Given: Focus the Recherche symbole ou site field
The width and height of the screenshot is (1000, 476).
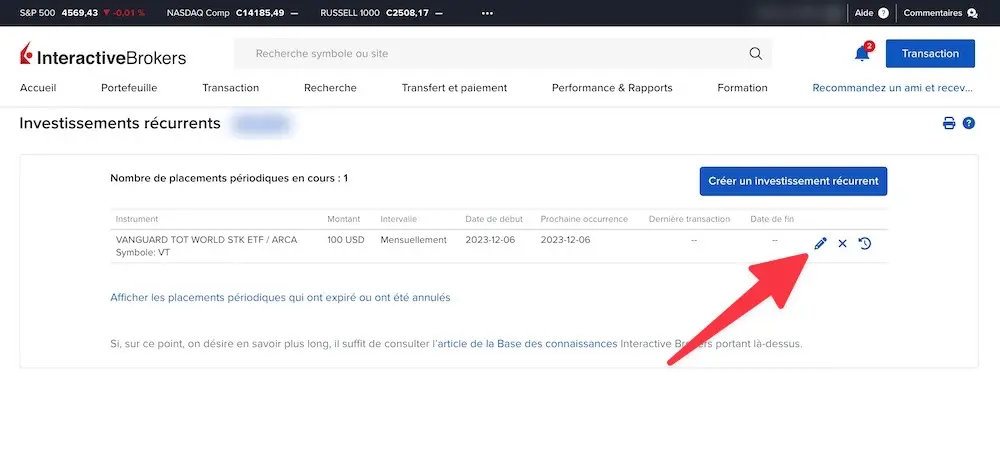Looking at the screenshot, I should coord(503,54).
